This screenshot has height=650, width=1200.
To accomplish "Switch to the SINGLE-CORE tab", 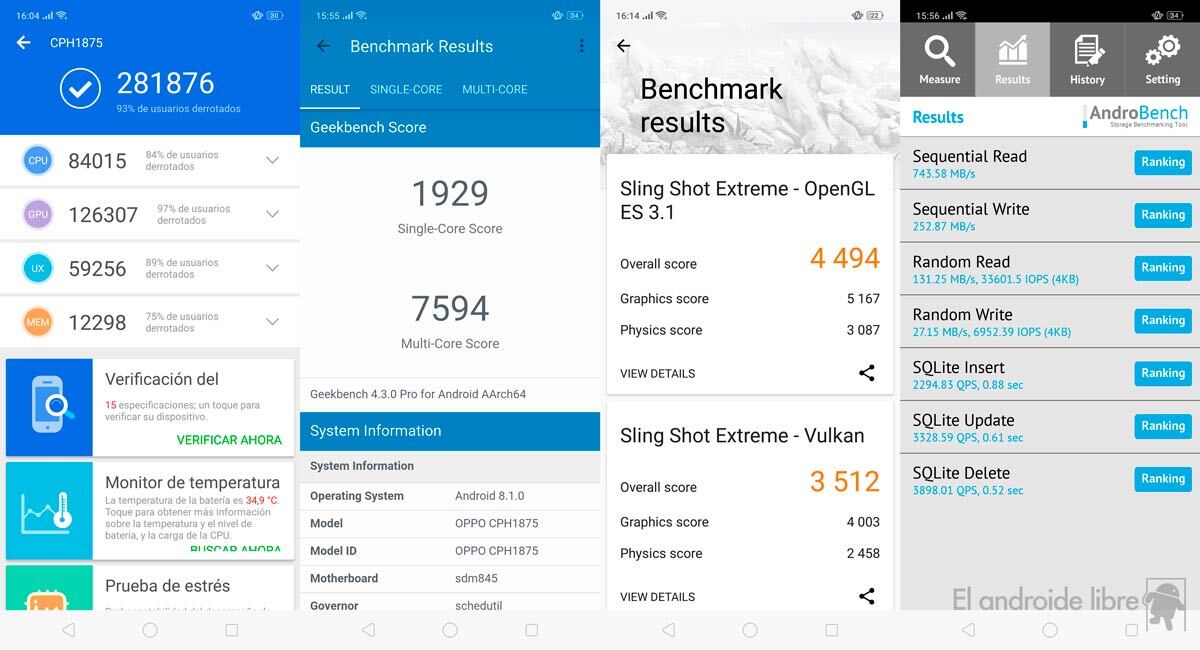I will 406,89.
